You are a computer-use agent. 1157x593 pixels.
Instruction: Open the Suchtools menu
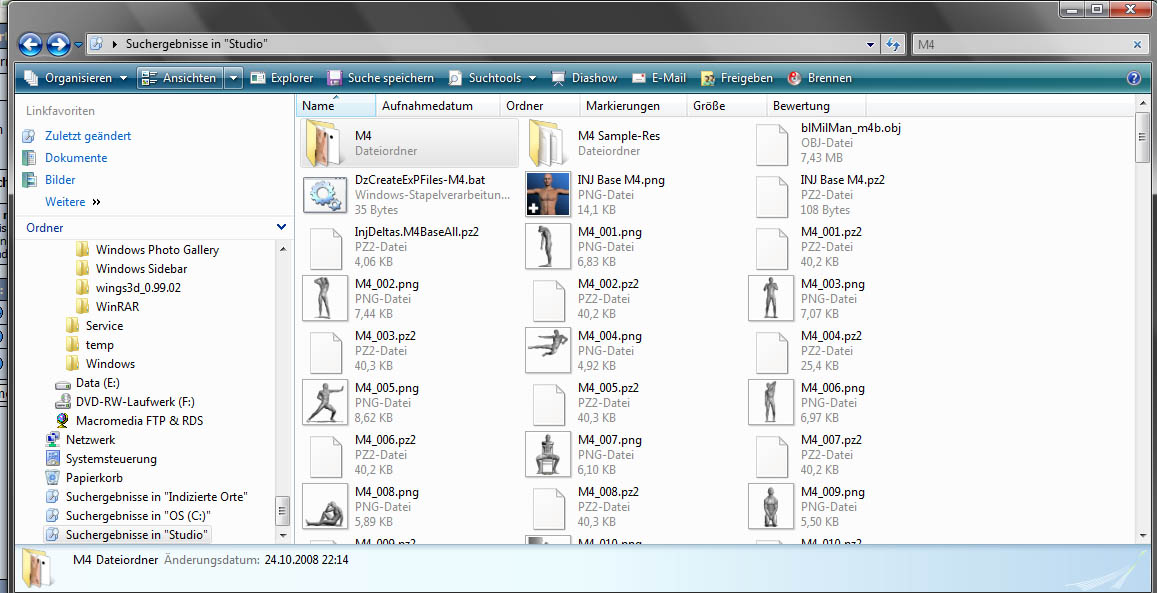click(x=494, y=77)
